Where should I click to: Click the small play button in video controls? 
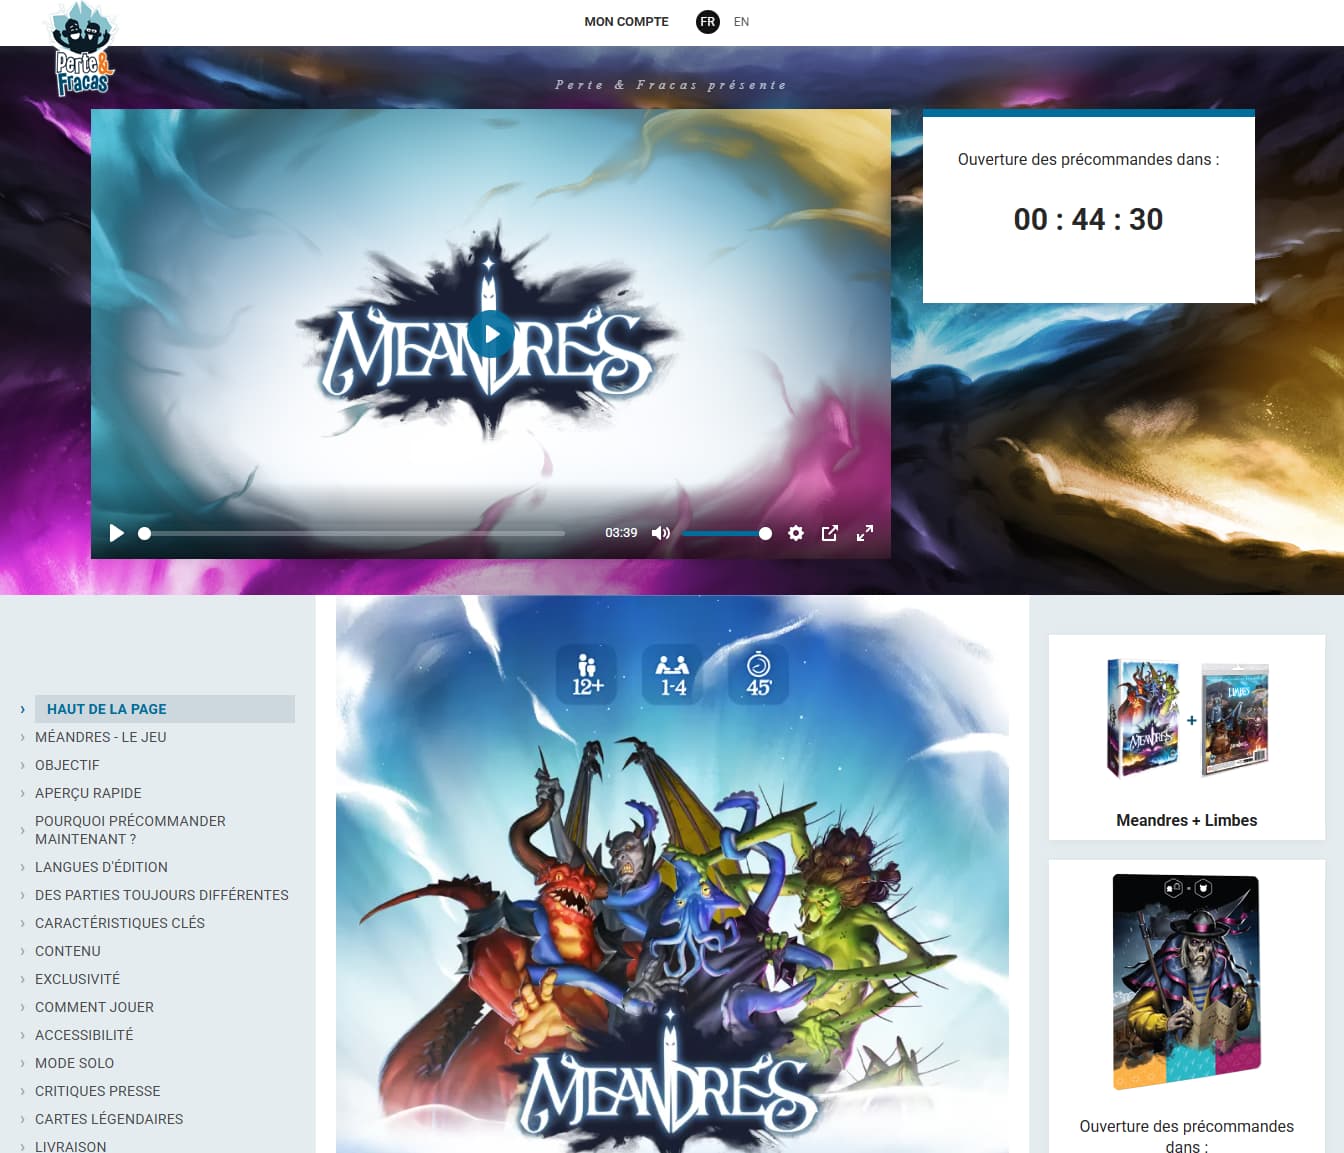pyautogui.click(x=117, y=533)
